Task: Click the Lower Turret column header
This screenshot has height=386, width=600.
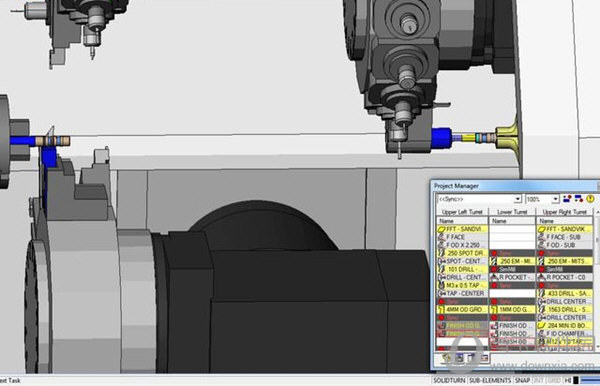Action: click(512, 212)
